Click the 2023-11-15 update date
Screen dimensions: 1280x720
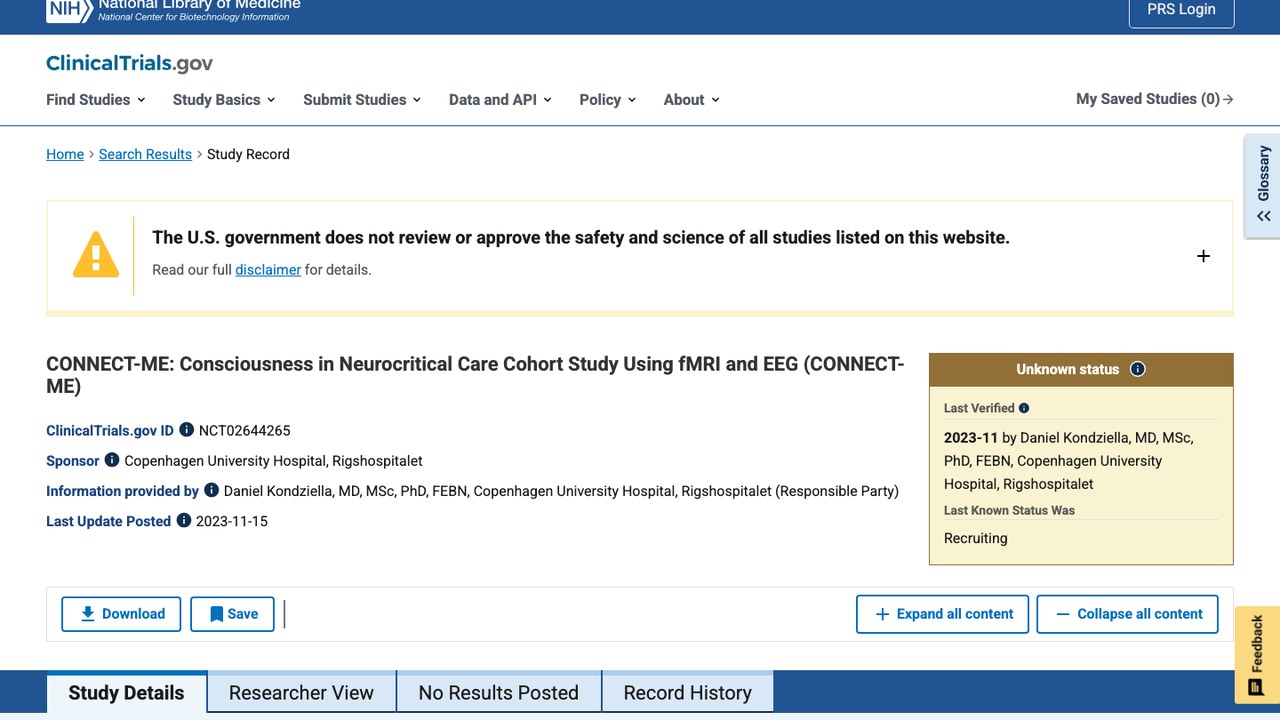(x=232, y=521)
